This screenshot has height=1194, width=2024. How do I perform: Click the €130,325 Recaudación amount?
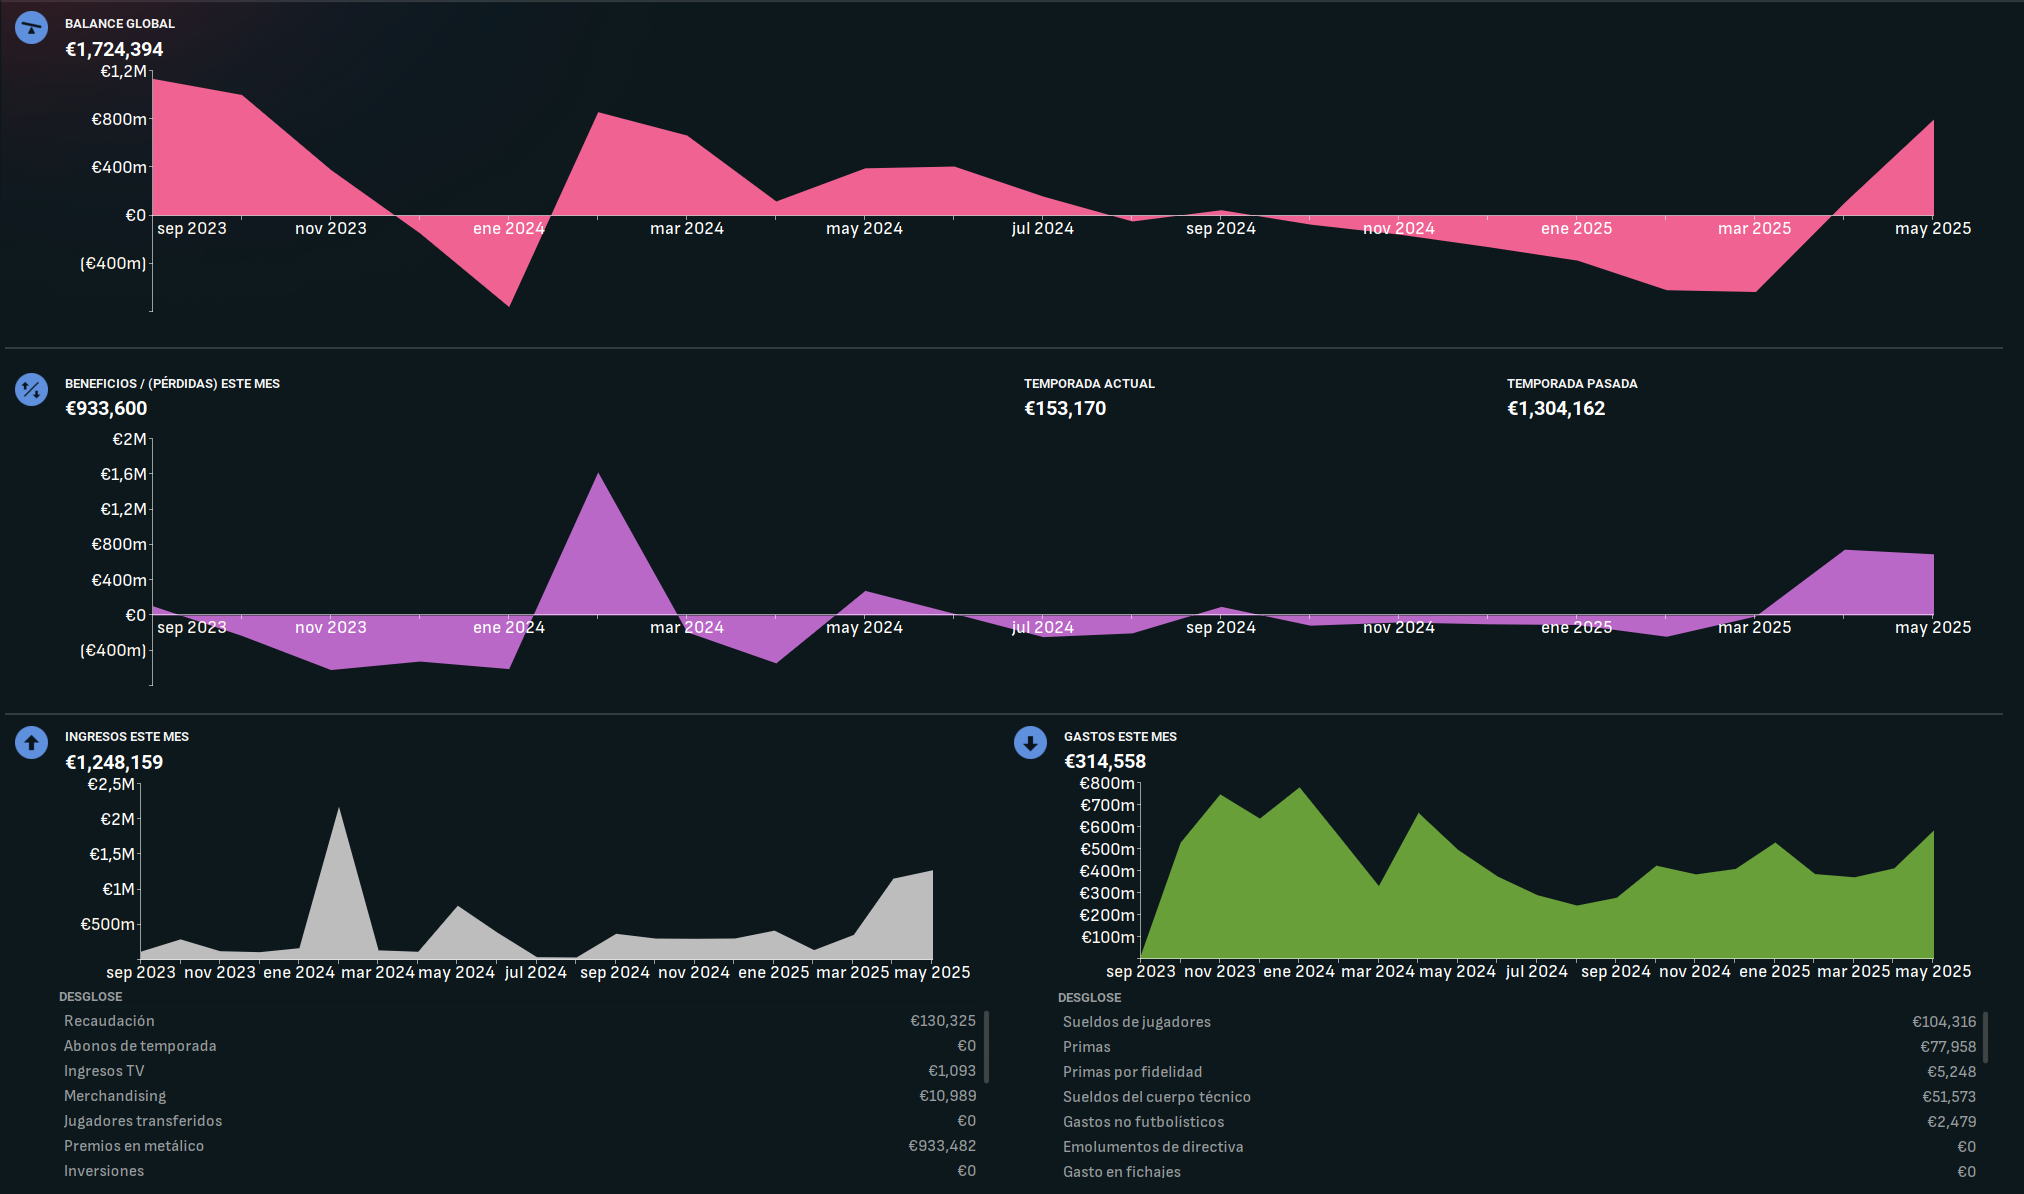point(943,1021)
